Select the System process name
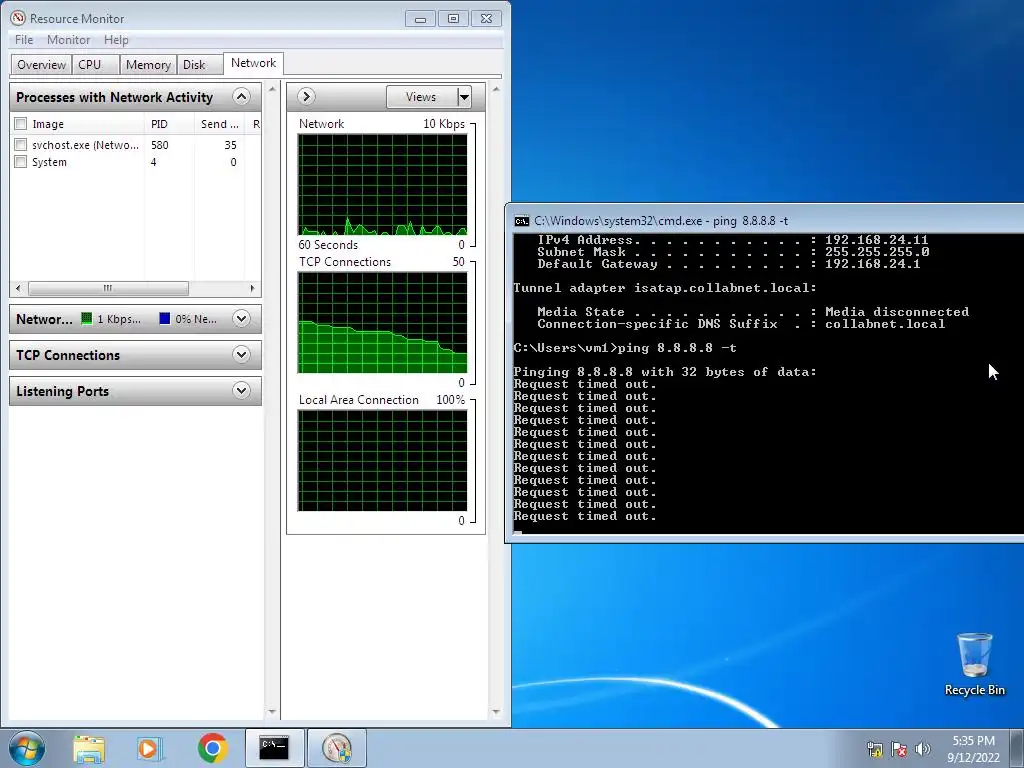The height and width of the screenshot is (768, 1024). (x=49, y=162)
